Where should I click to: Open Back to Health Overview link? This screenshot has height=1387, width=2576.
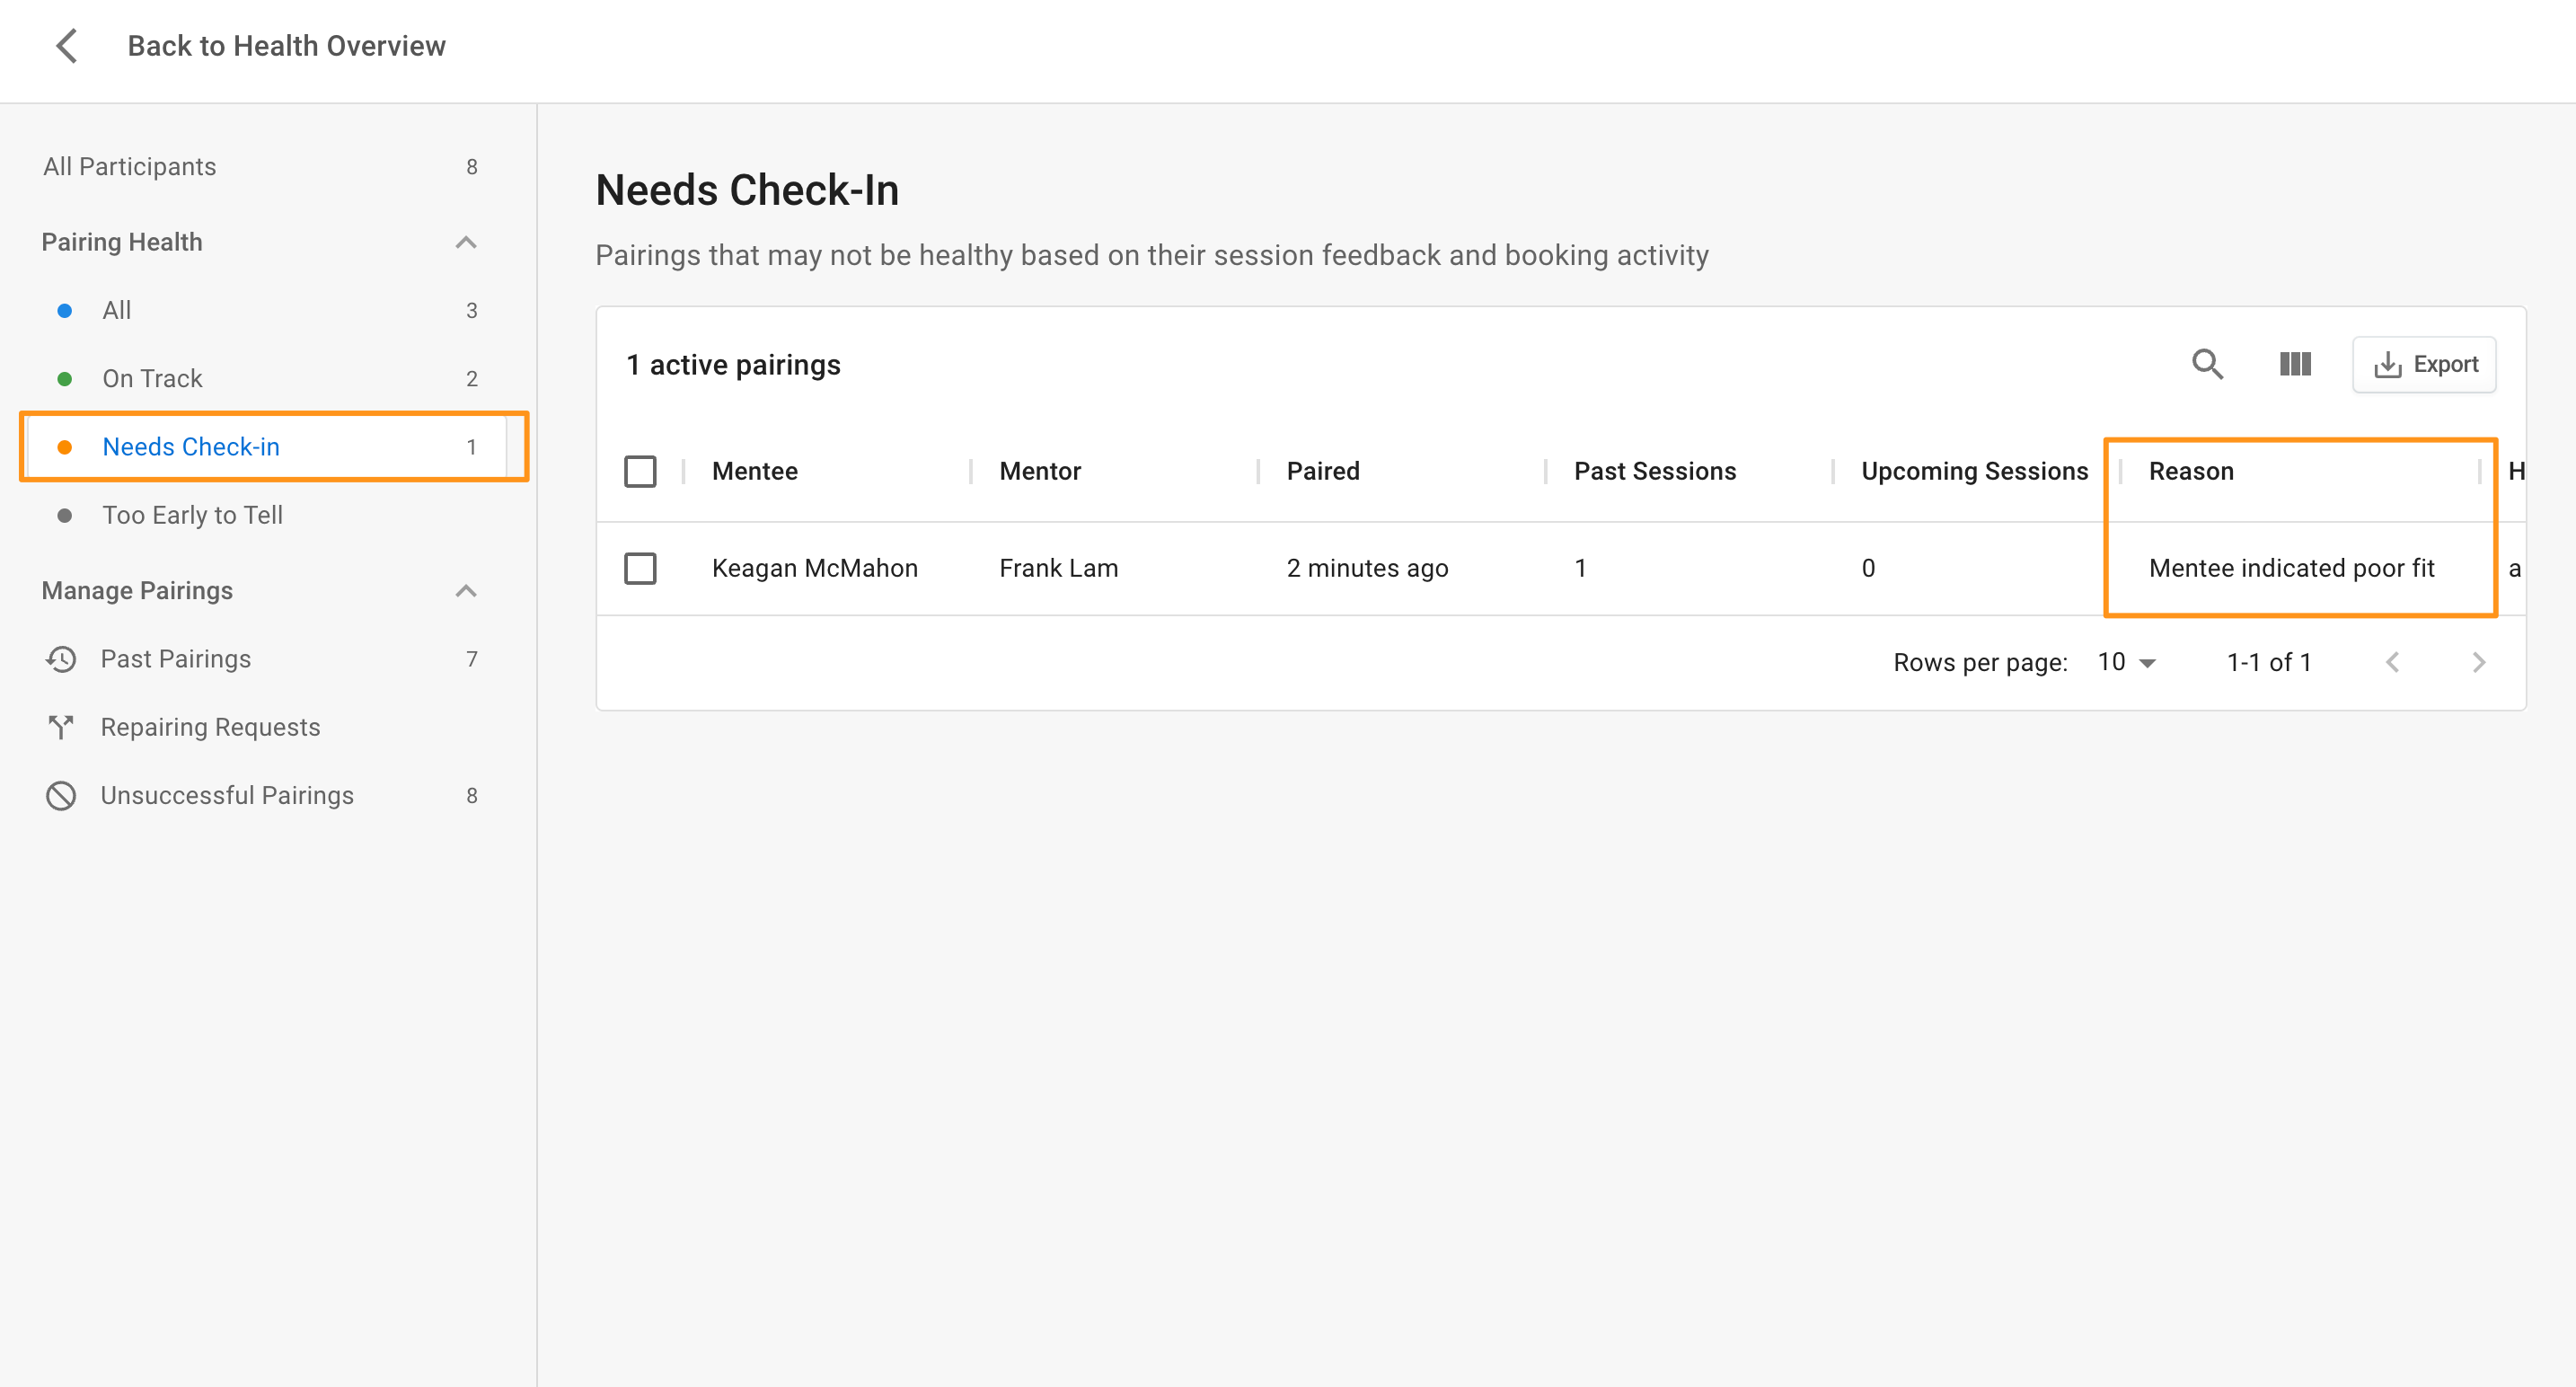click(x=286, y=46)
